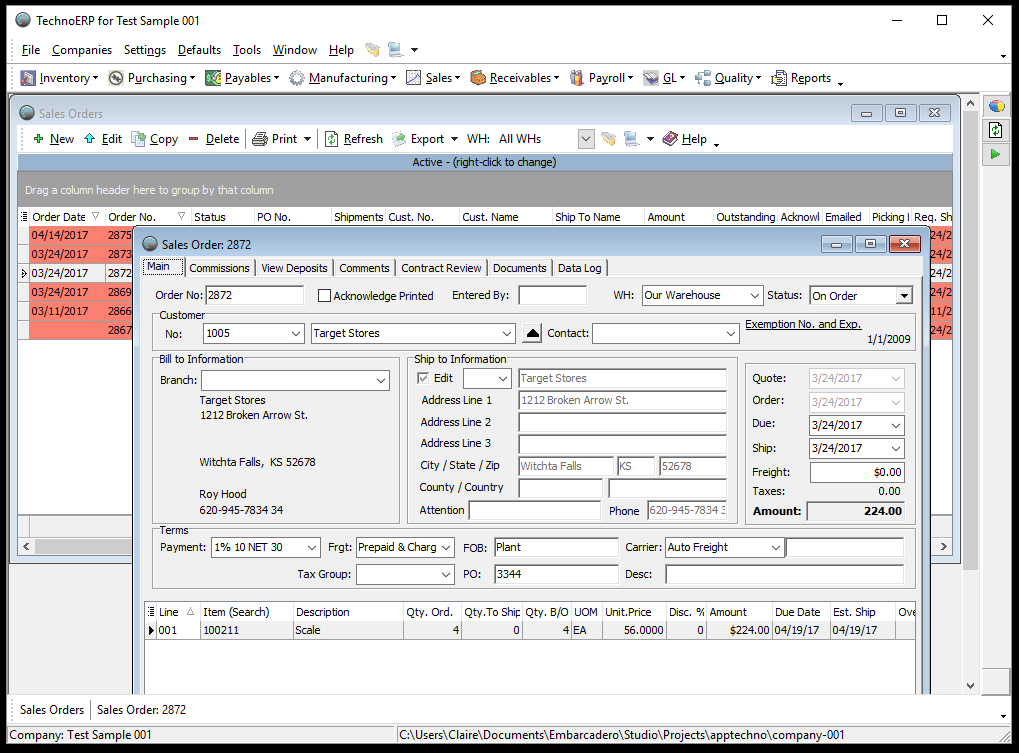Open the Frgt Prepaid & Charg dropdown
Viewport: 1019px width, 753px height.
[x=446, y=548]
